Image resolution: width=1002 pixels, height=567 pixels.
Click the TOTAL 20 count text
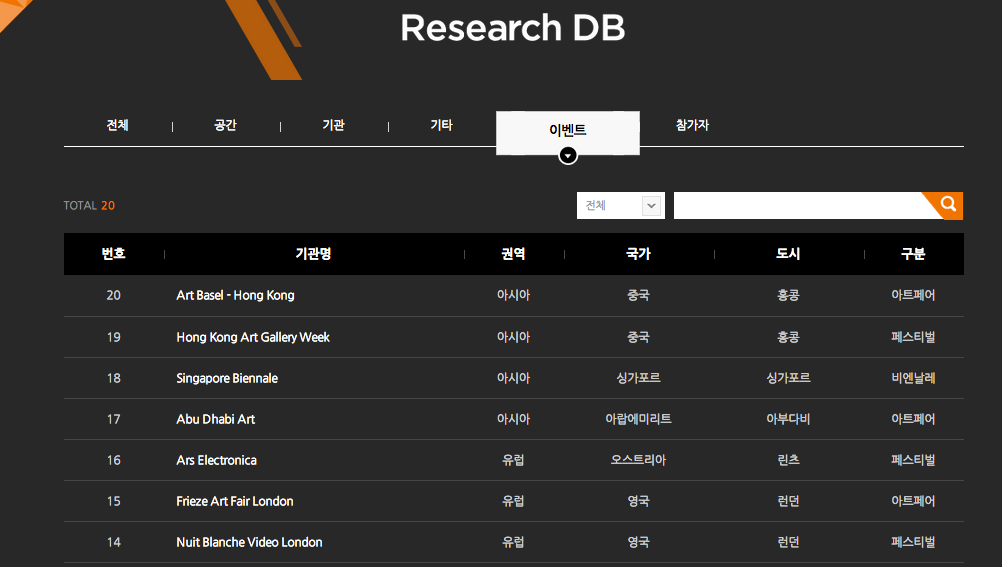click(x=89, y=206)
